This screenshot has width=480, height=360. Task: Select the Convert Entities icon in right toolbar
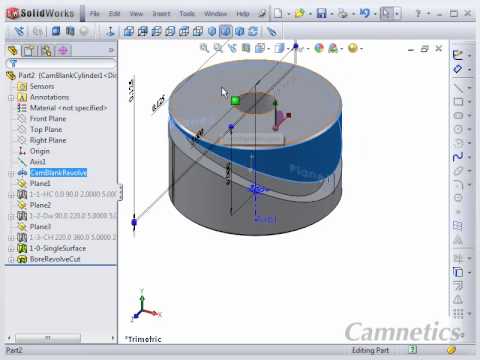tap(458, 272)
